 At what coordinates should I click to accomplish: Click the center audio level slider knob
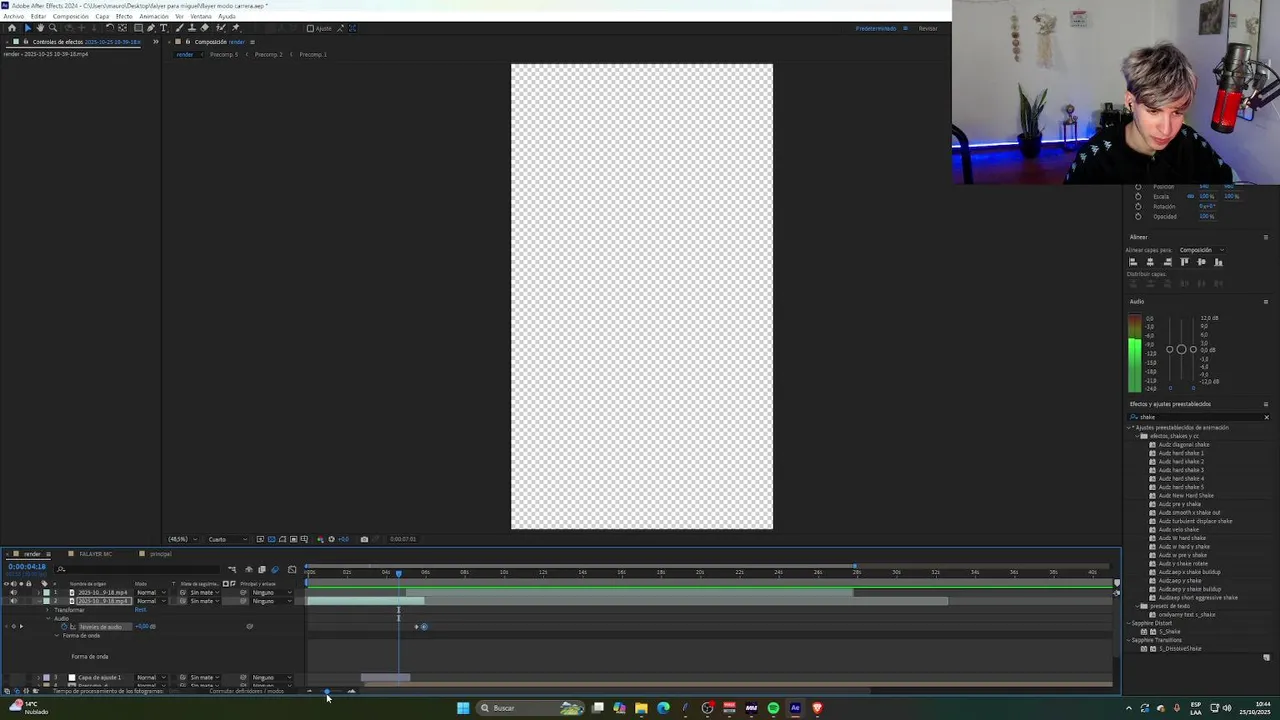pyautogui.click(x=1181, y=349)
